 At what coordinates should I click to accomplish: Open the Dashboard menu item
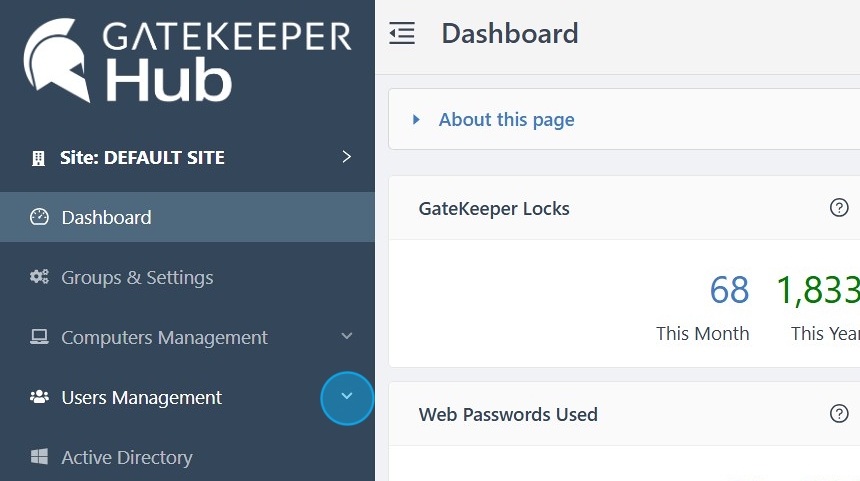pos(187,217)
